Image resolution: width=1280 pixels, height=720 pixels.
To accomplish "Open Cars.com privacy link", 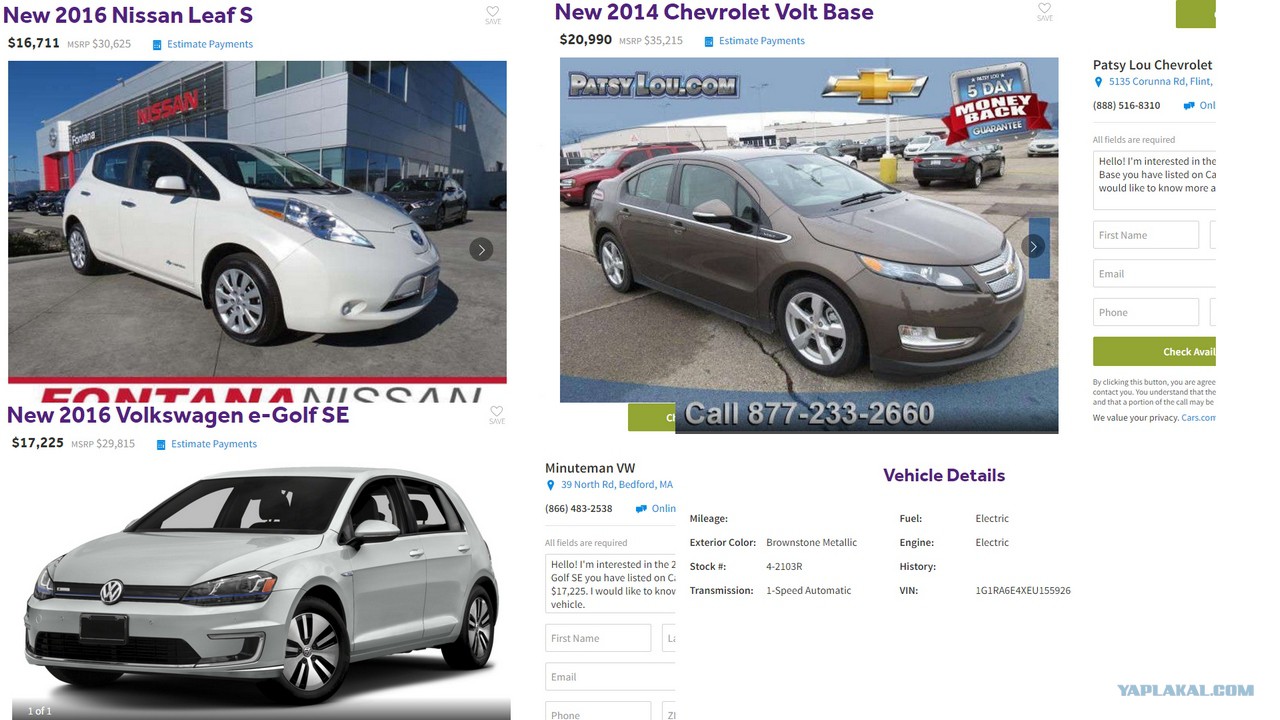I will 1198,418.
